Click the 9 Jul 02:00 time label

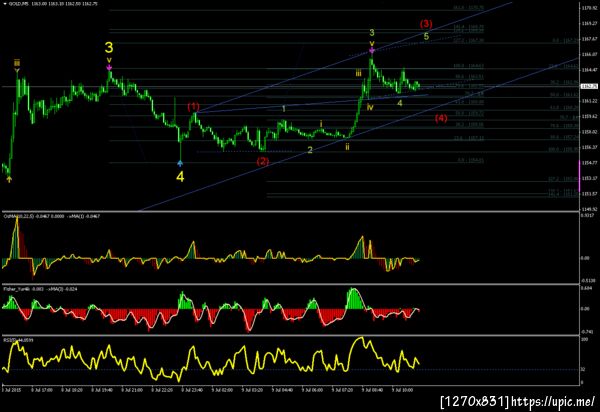[222, 390]
